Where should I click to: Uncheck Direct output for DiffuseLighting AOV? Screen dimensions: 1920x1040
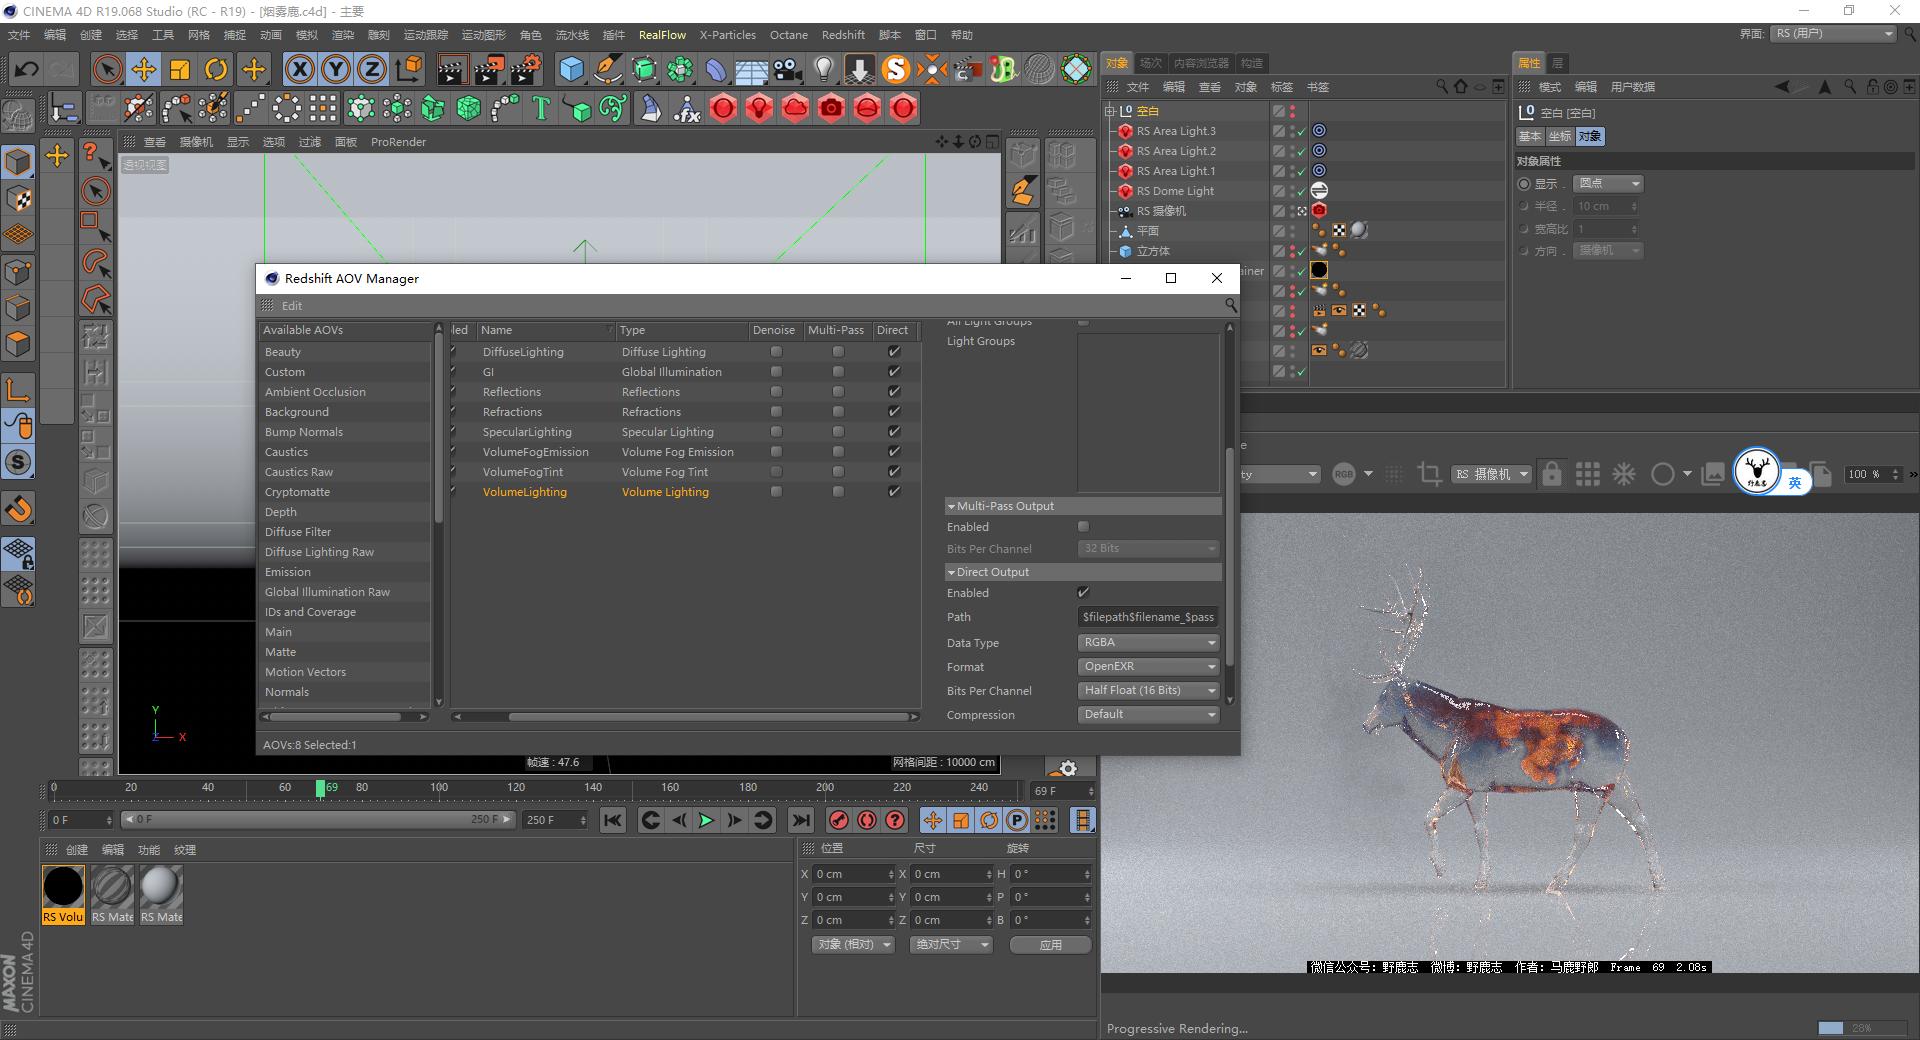pyautogui.click(x=895, y=351)
